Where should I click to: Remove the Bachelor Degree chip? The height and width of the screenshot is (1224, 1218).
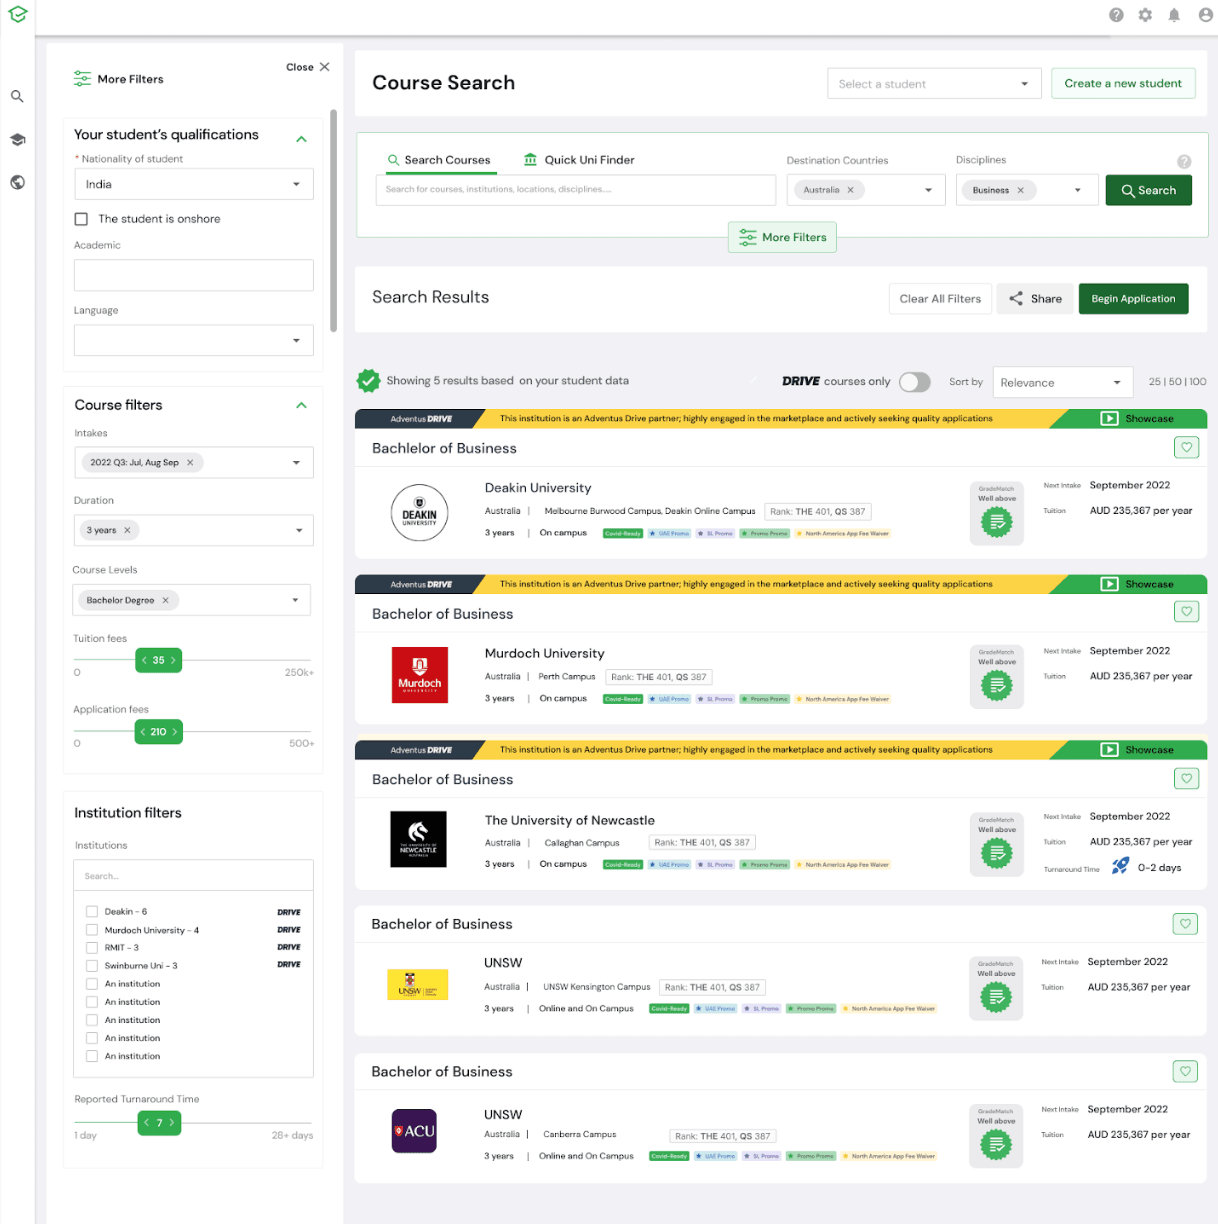click(166, 600)
